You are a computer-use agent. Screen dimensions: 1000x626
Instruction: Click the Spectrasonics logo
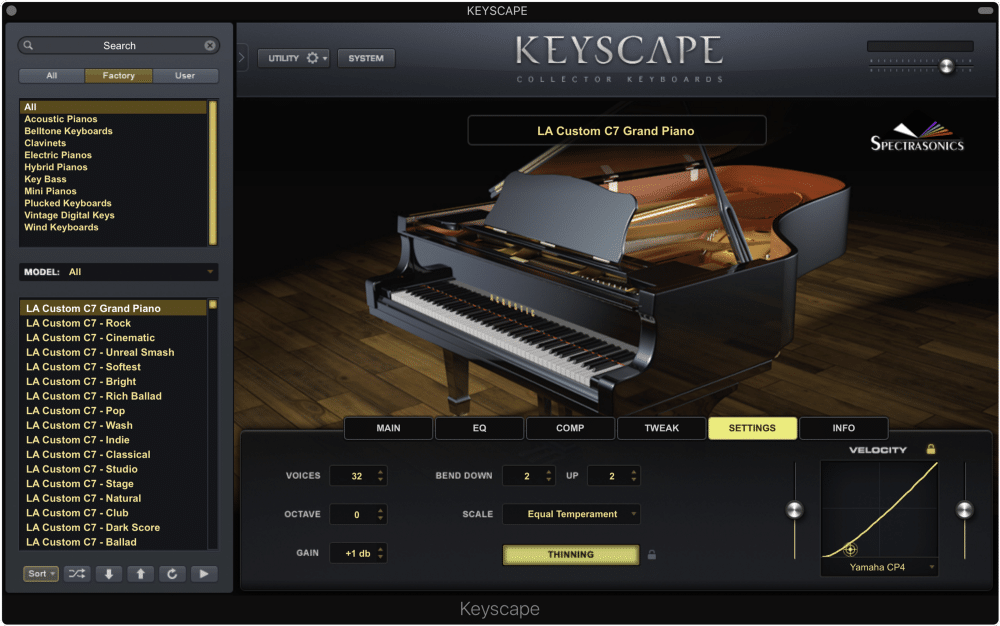pyautogui.click(x=917, y=136)
